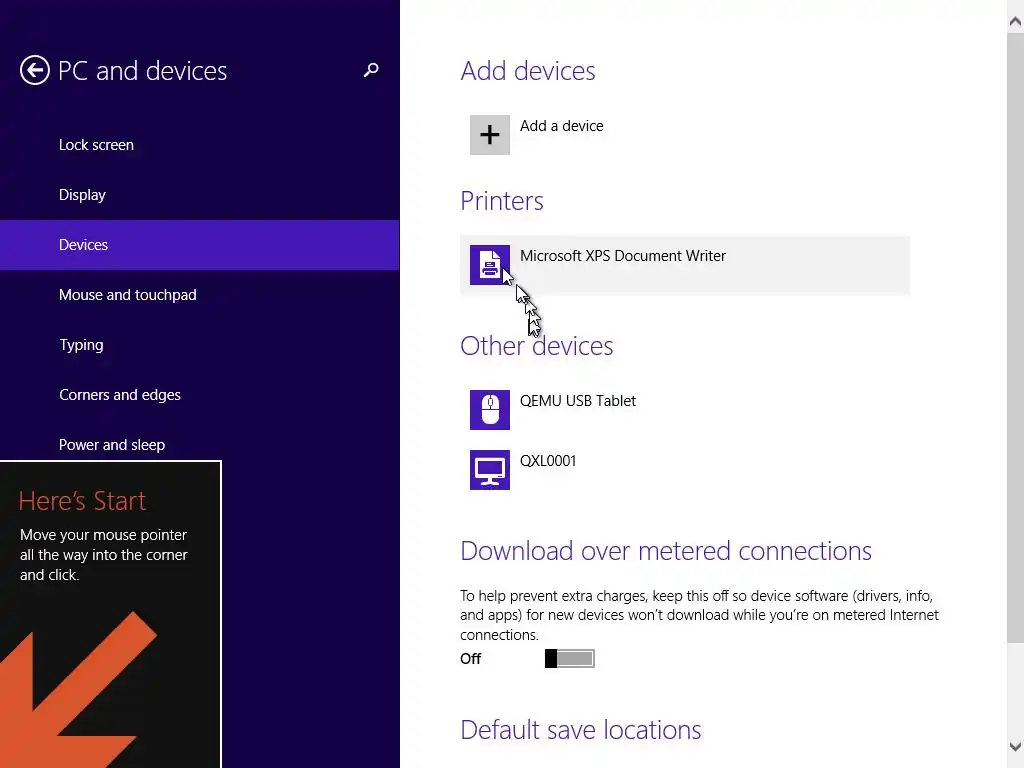Go back using the circled arrow icon
1024x768 pixels.
tap(35, 70)
